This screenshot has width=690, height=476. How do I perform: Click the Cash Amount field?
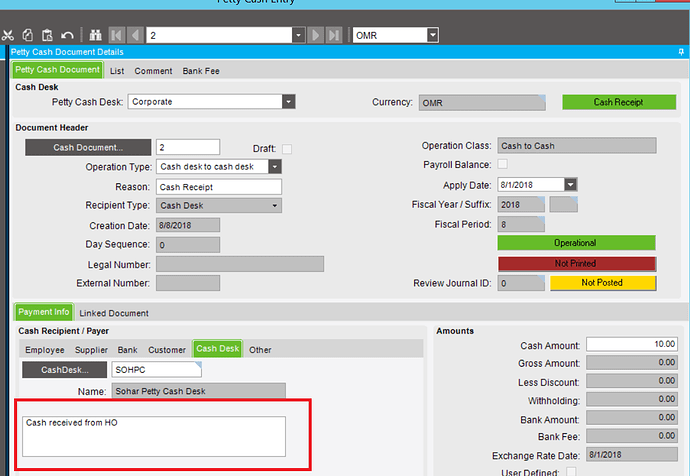tap(632, 344)
